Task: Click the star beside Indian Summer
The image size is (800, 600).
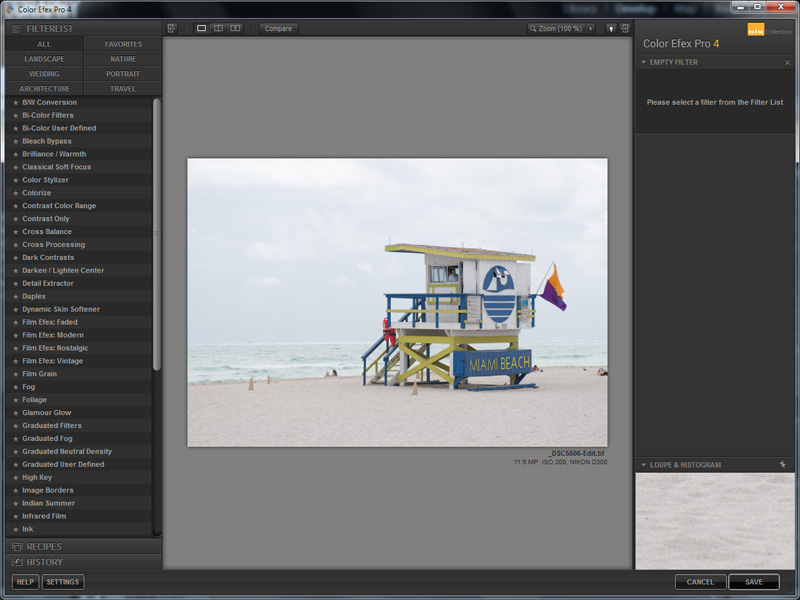Action: (16, 503)
